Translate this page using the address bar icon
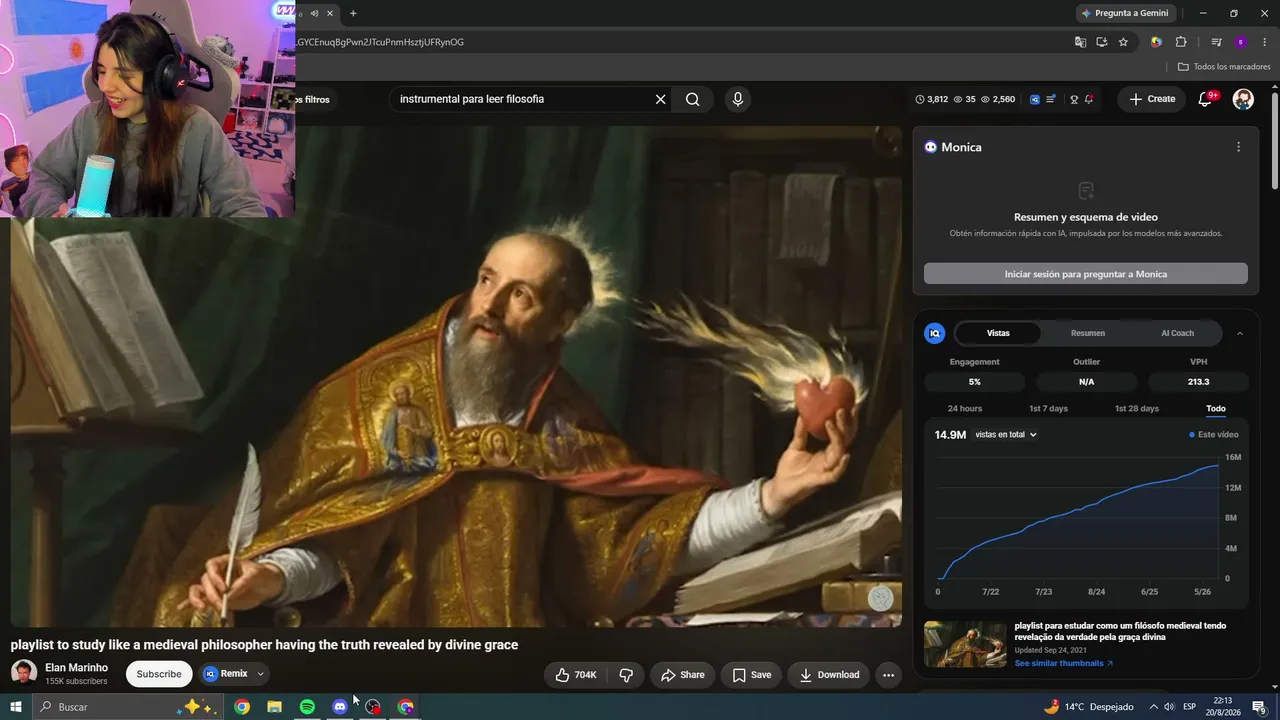The image size is (1280, 720). (x=1080, y=42)
